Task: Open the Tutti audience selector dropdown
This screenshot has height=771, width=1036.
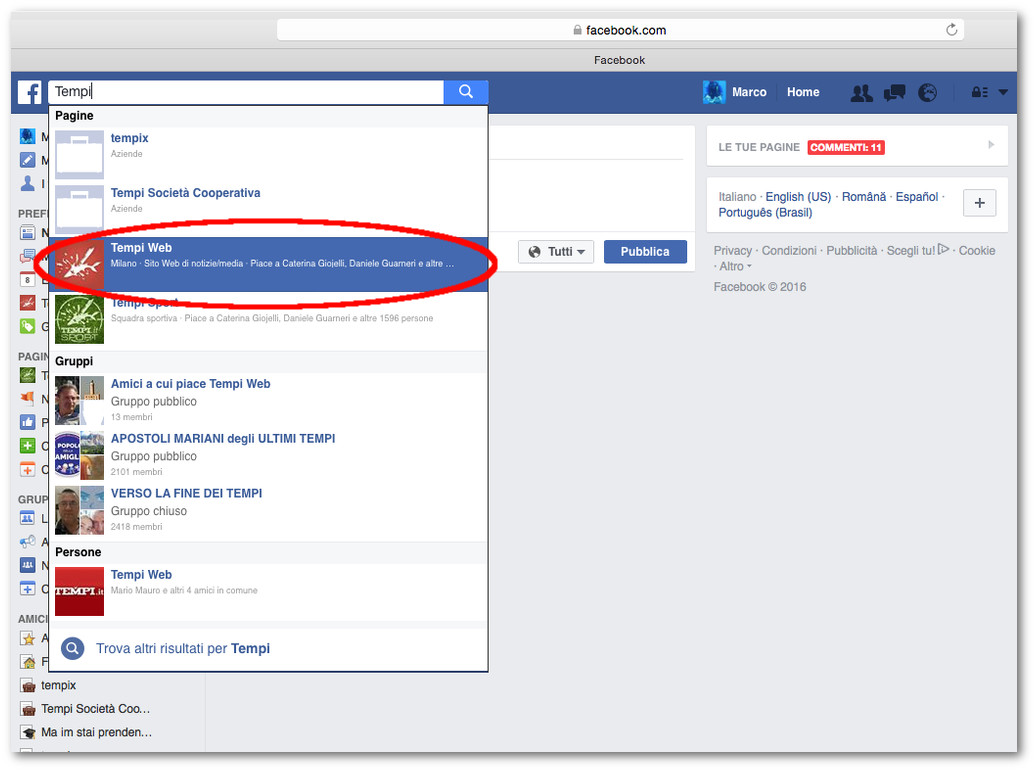Action: coord(556,251)
